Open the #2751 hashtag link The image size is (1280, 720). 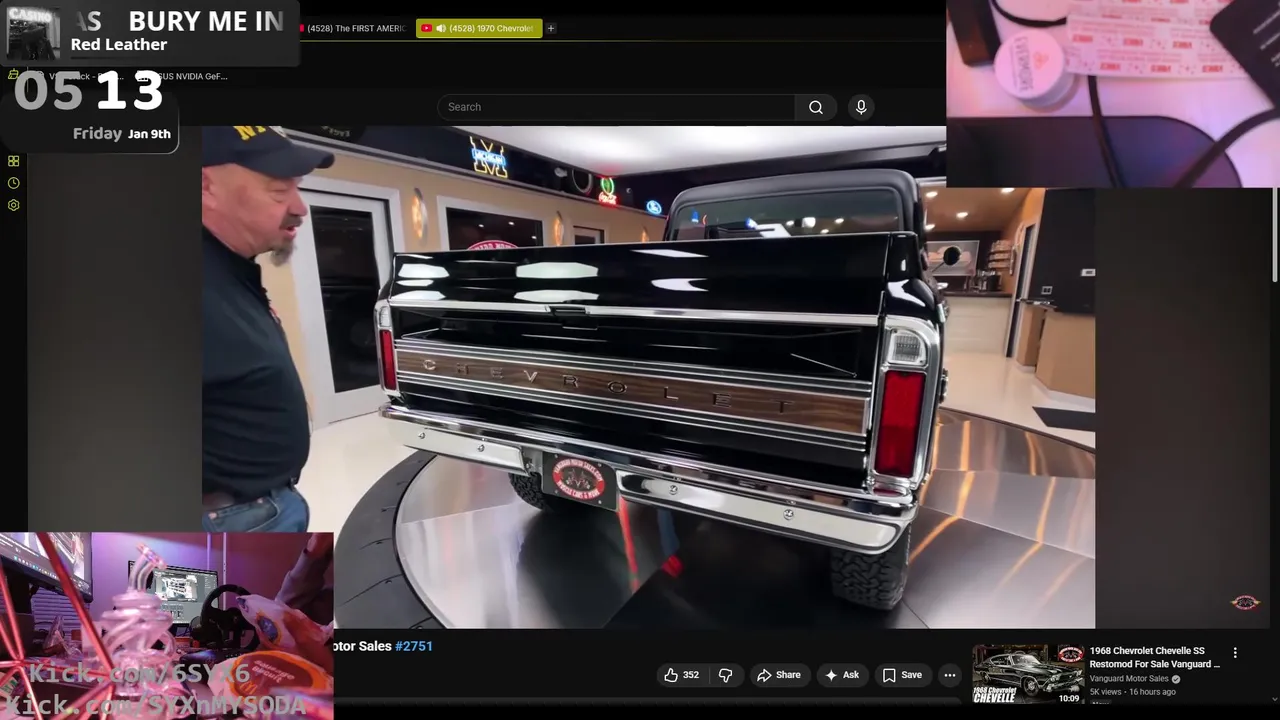(414, 646)
